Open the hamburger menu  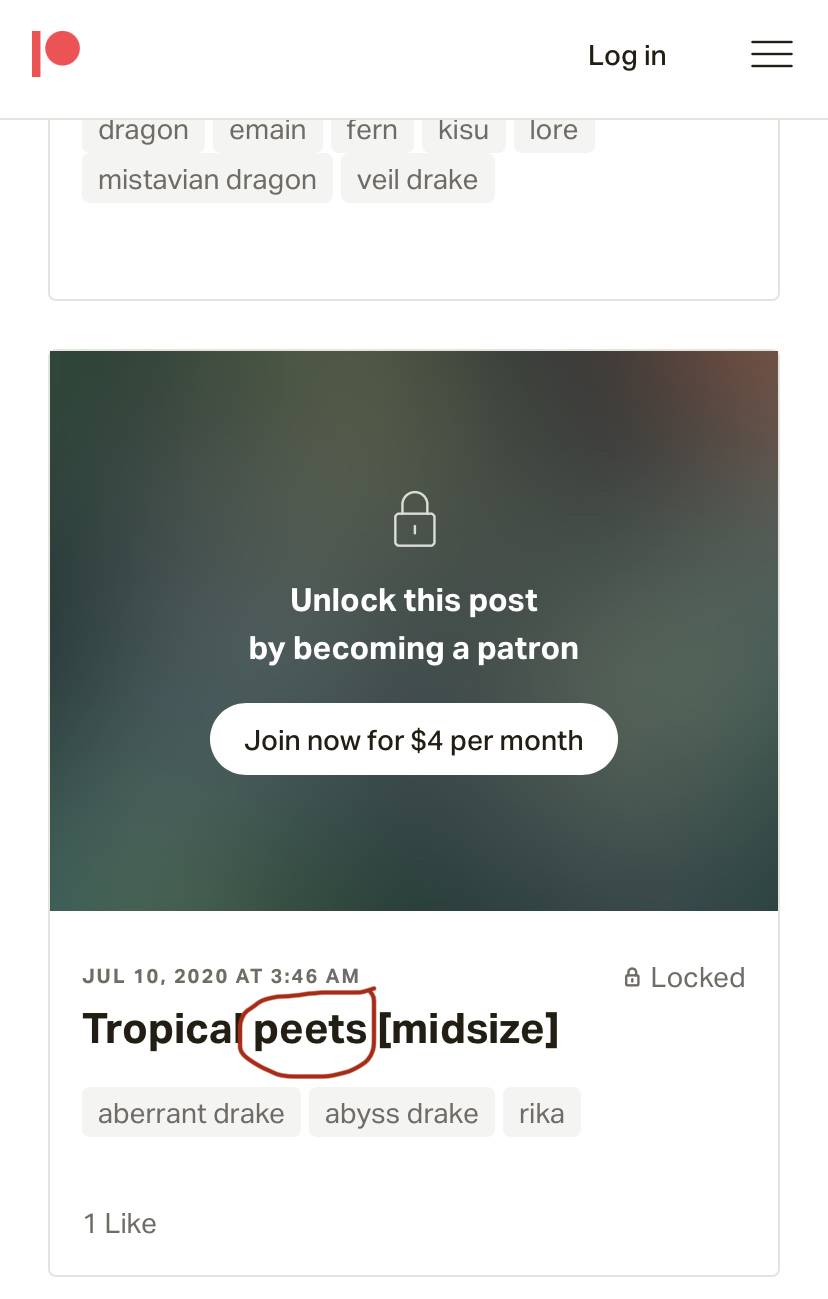pyautogui.click(x=772, y=54)
